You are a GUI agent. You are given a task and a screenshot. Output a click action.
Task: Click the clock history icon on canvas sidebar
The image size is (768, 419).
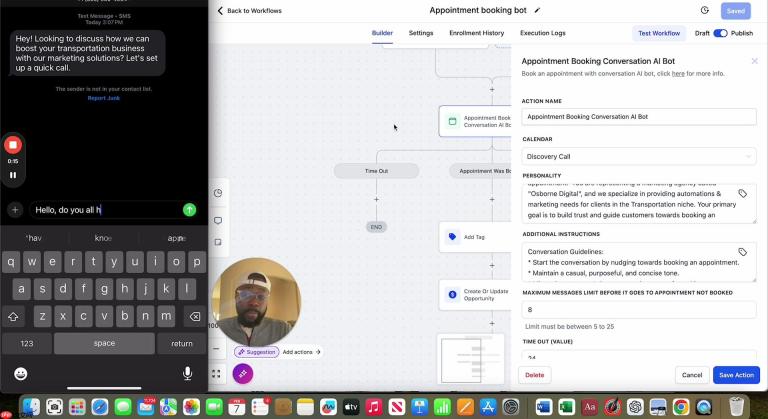tap(218, 193)
